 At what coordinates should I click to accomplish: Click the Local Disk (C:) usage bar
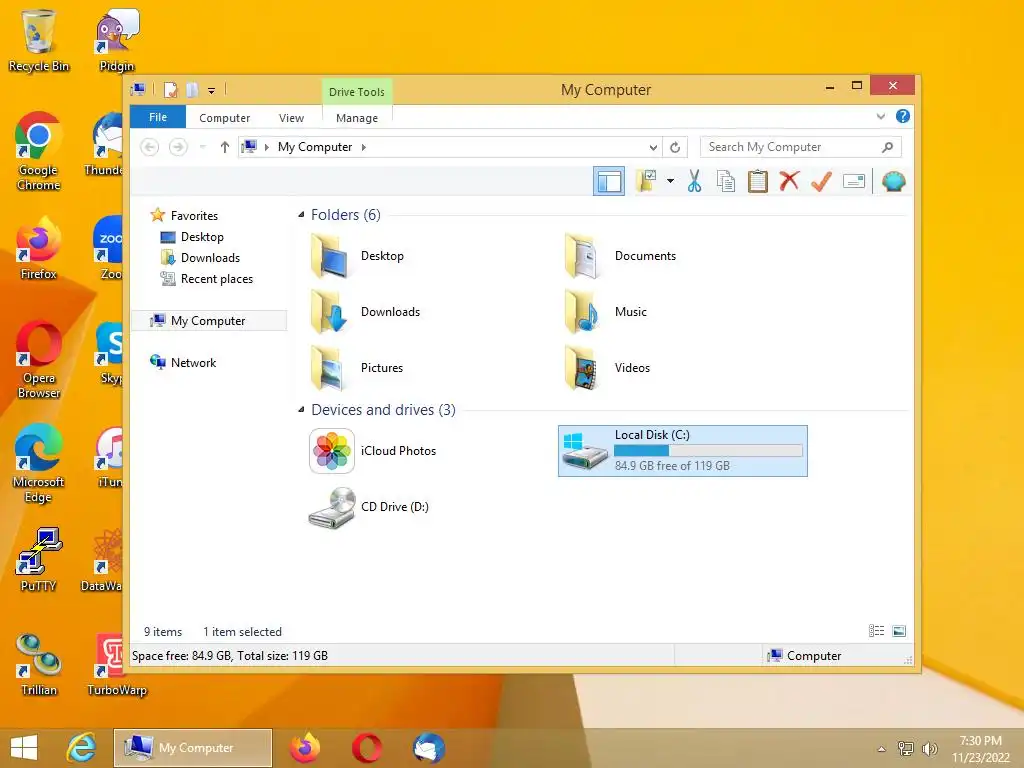[x=708, y=451]
